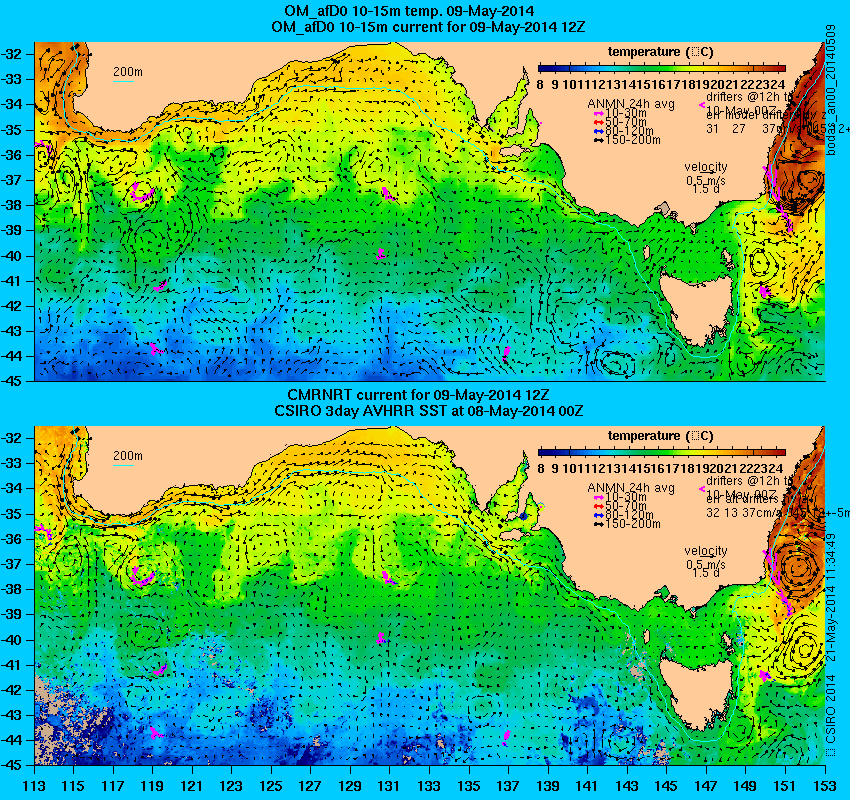Click the bottom panel temperature colorbar
The image size is (850, 800).
pyautogui.click(x=661, y=452)
